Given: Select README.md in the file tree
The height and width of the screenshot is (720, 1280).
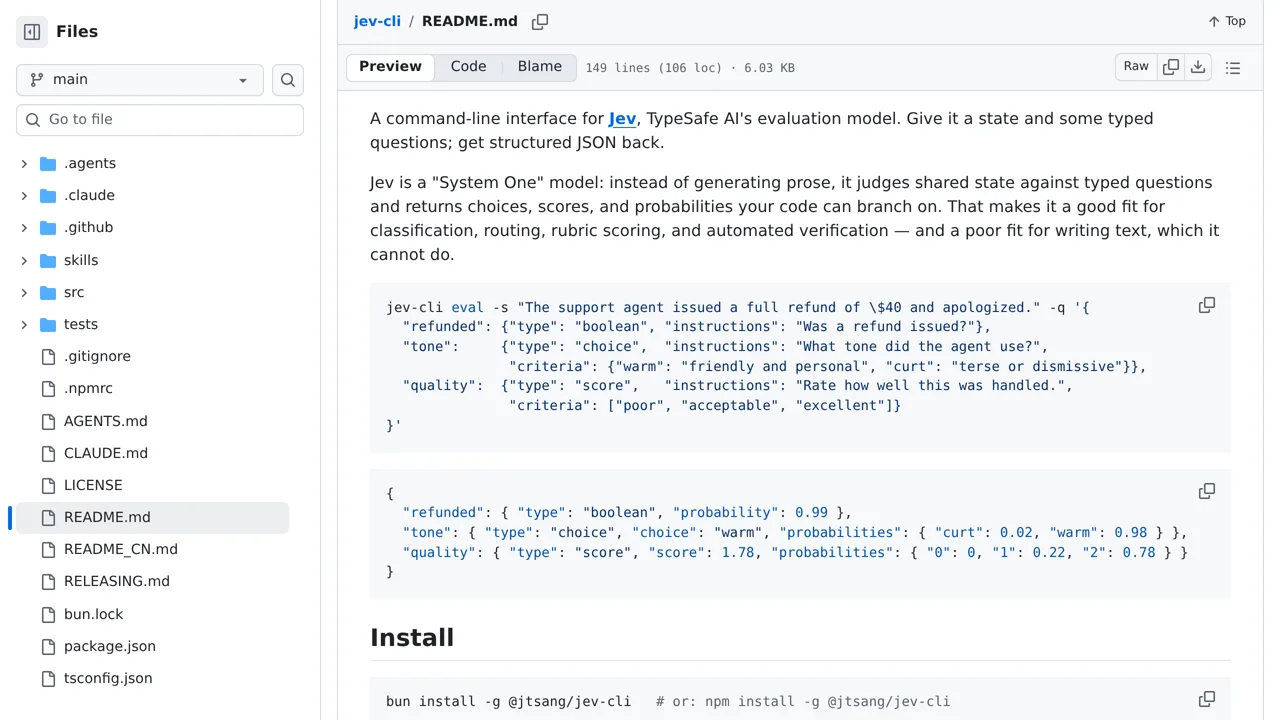Looking at the screenshot, I should 153,518.
